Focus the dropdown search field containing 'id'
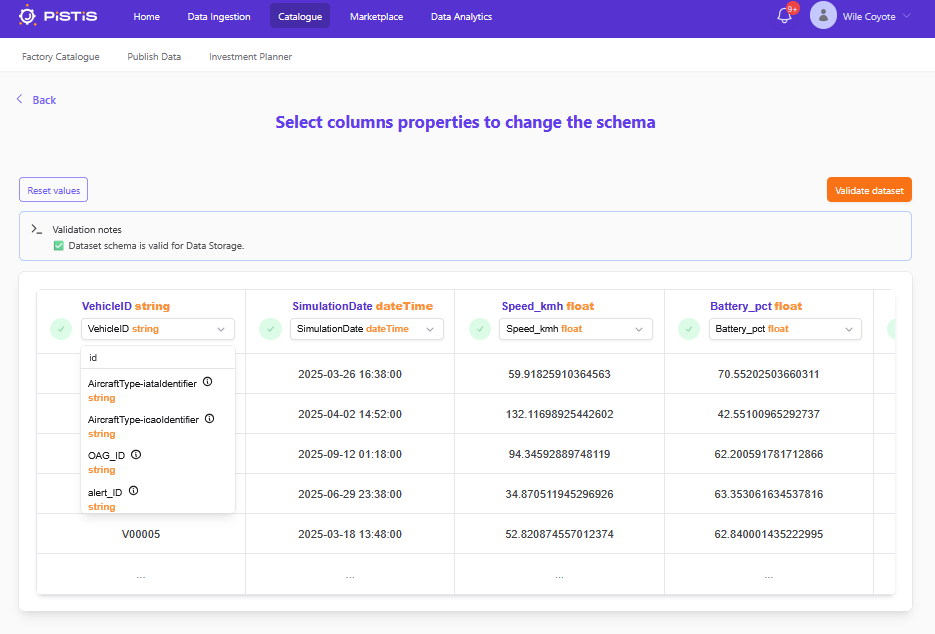 click(158, 357)
